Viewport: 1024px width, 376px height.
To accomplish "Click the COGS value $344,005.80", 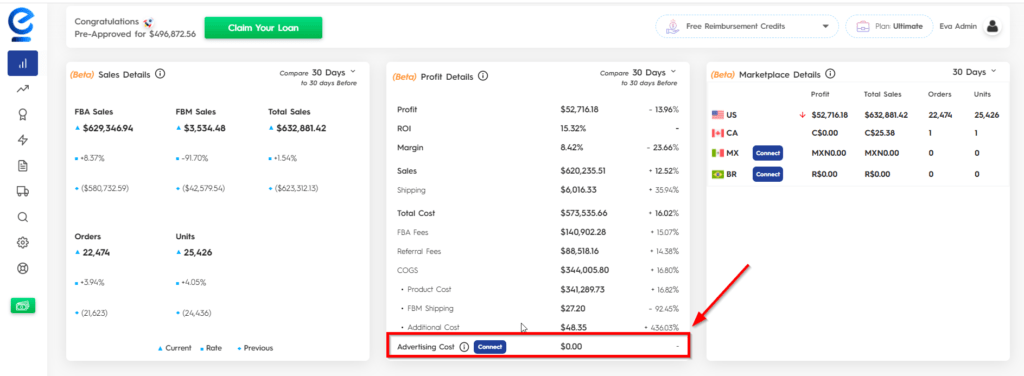I will click(x=584, y=270).
